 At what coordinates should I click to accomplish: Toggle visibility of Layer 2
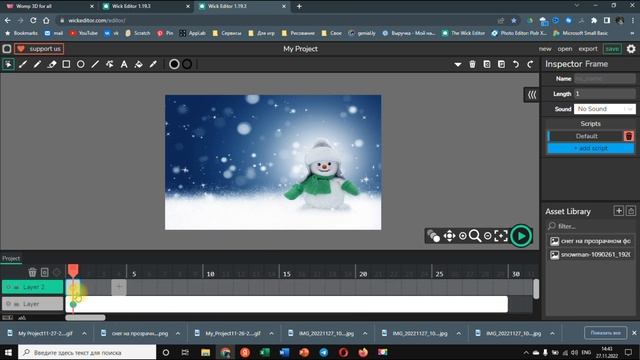click(x=9, y=287)
